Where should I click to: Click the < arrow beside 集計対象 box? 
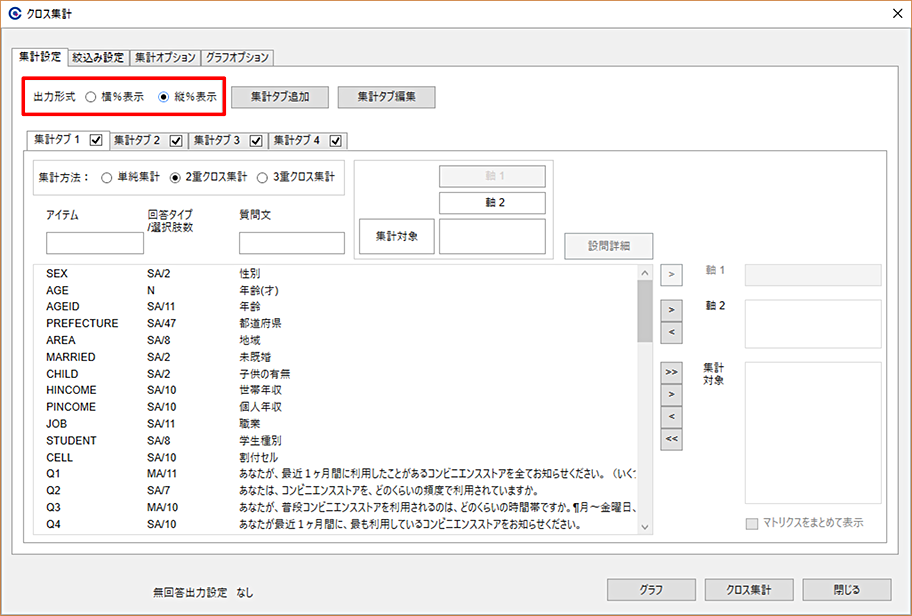[x=671, y=416]
